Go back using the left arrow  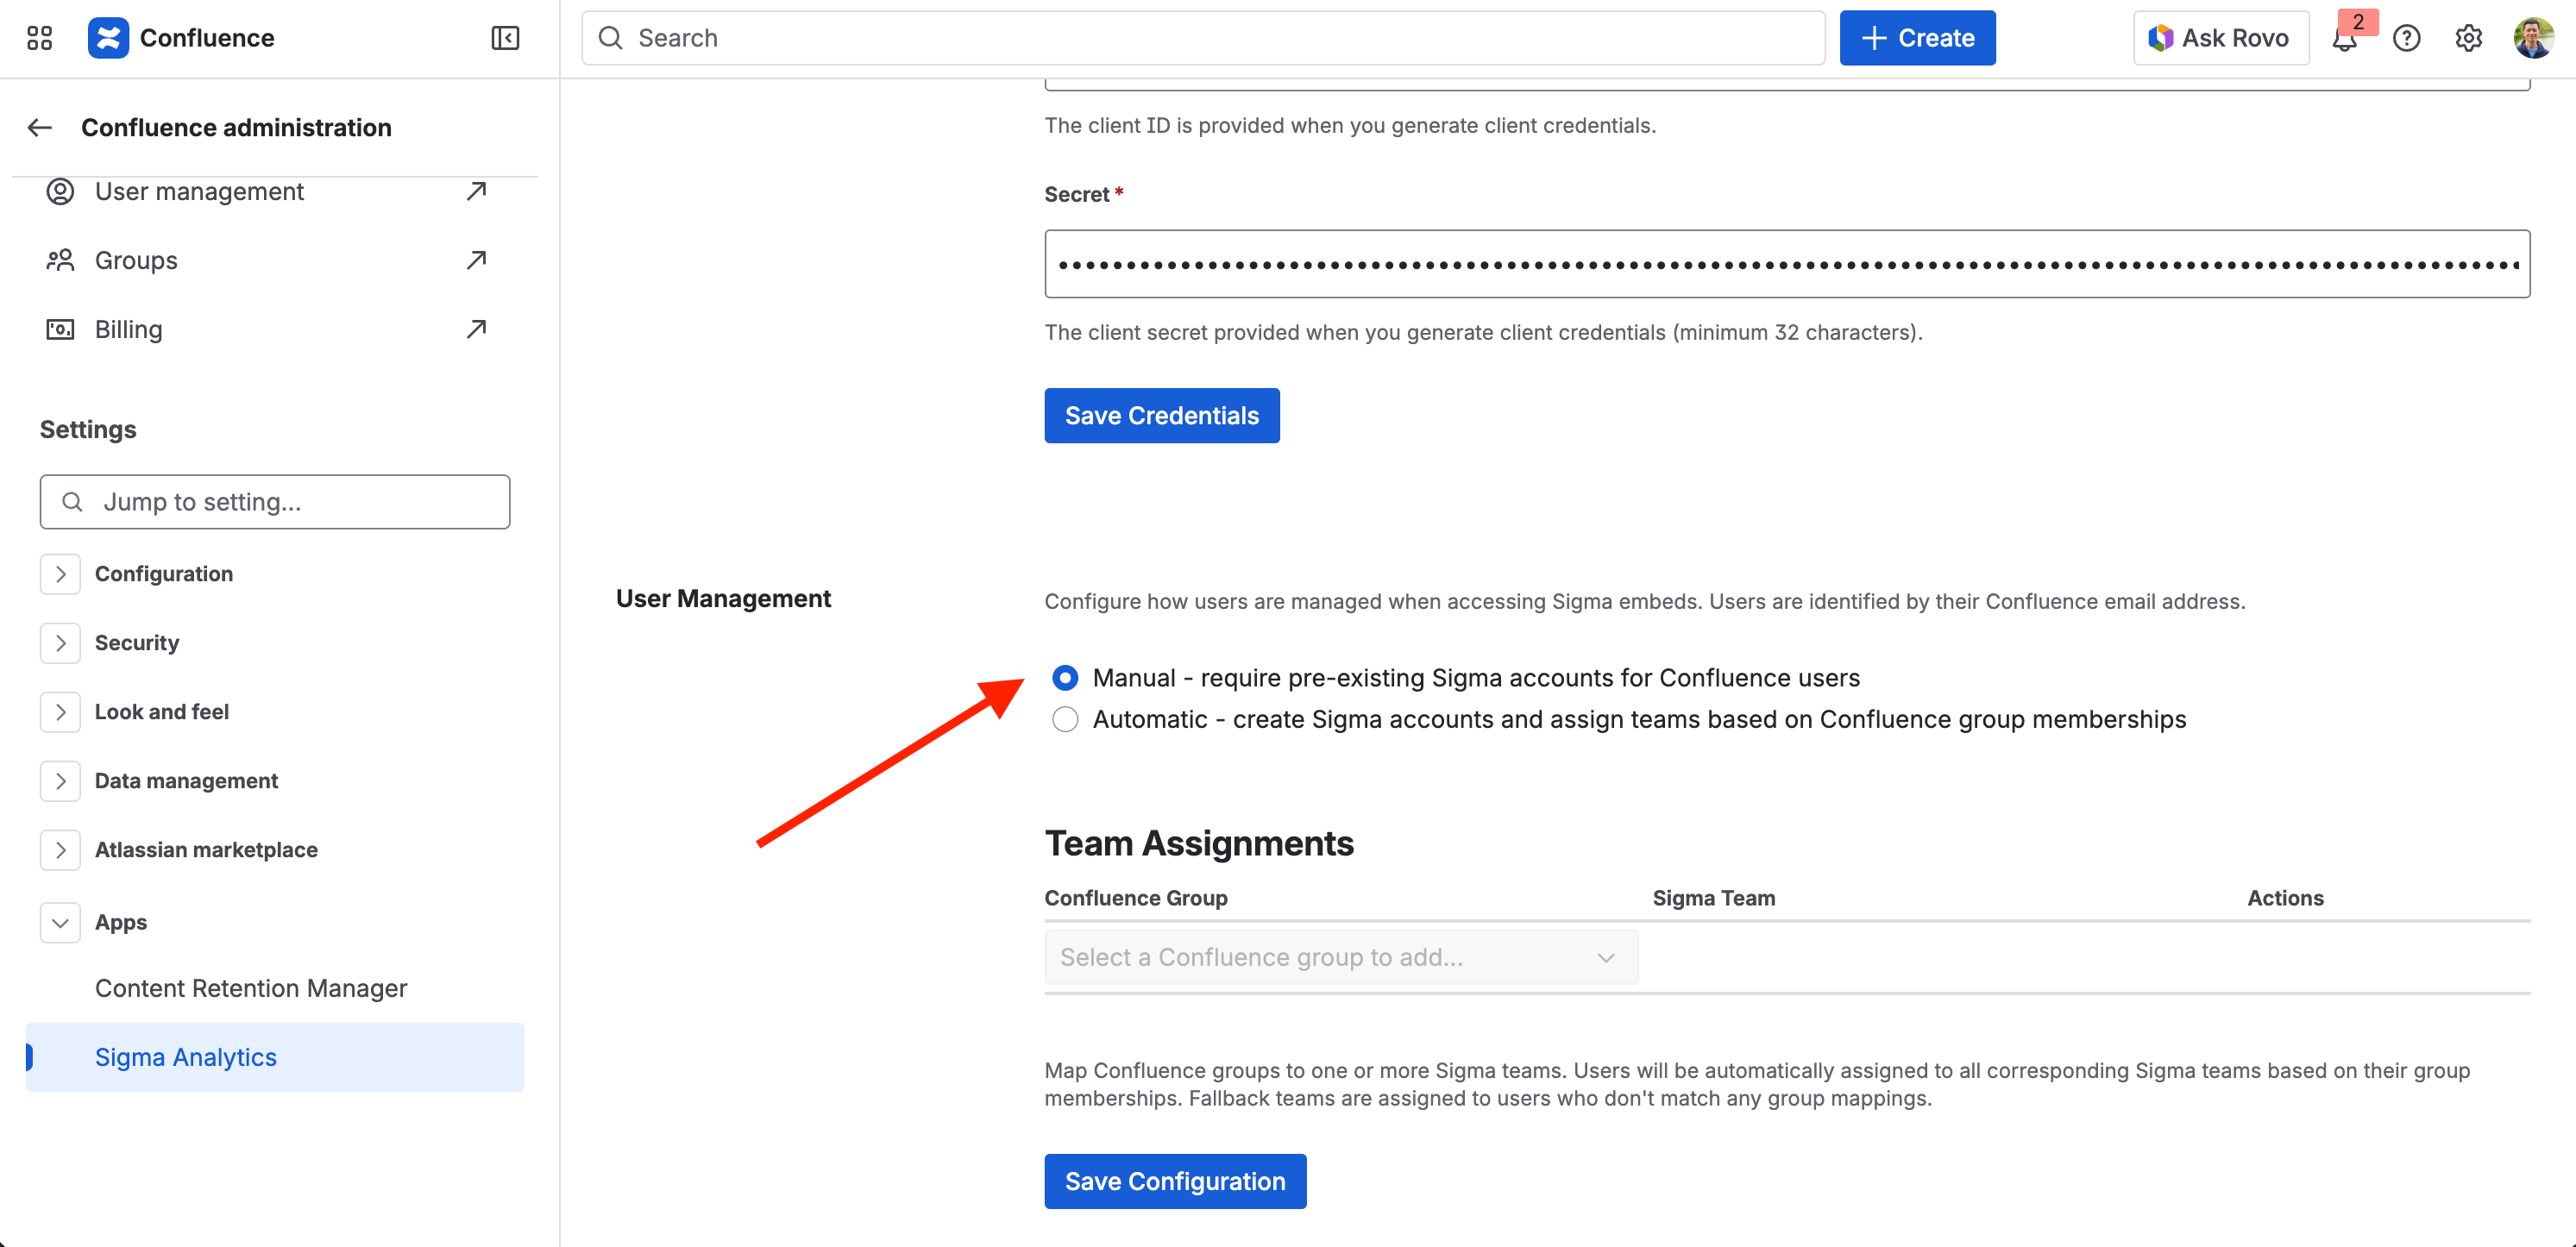(x=40, y=127)
